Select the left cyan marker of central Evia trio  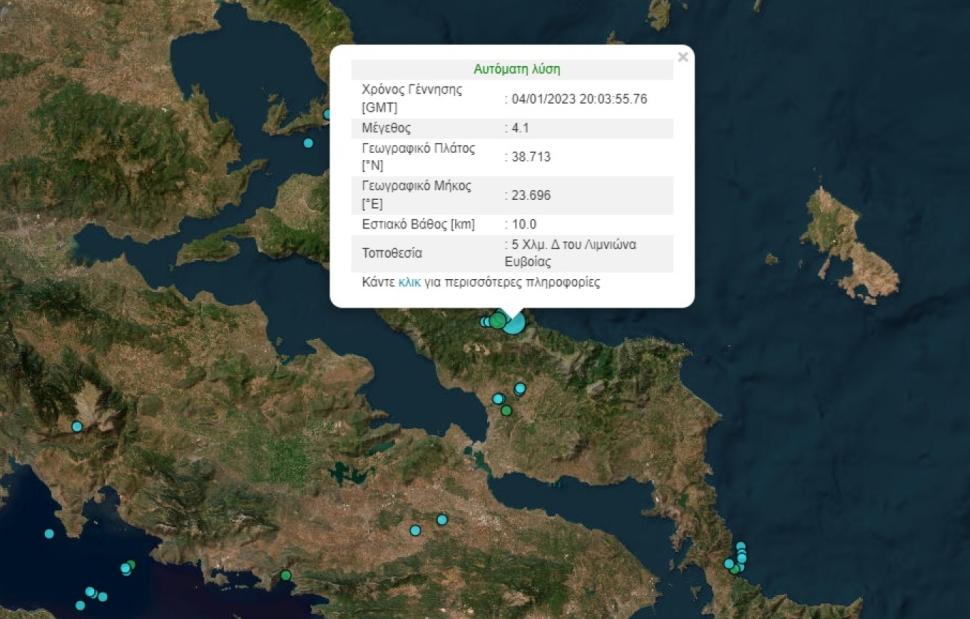498,399
